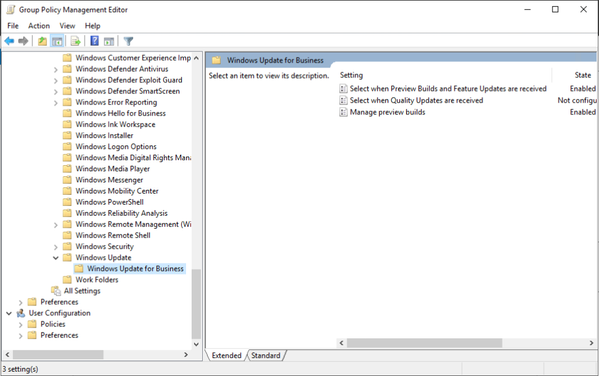599x376 pixels.
Task: Select Windows Media Player in tree
Action: click(112, 169)
